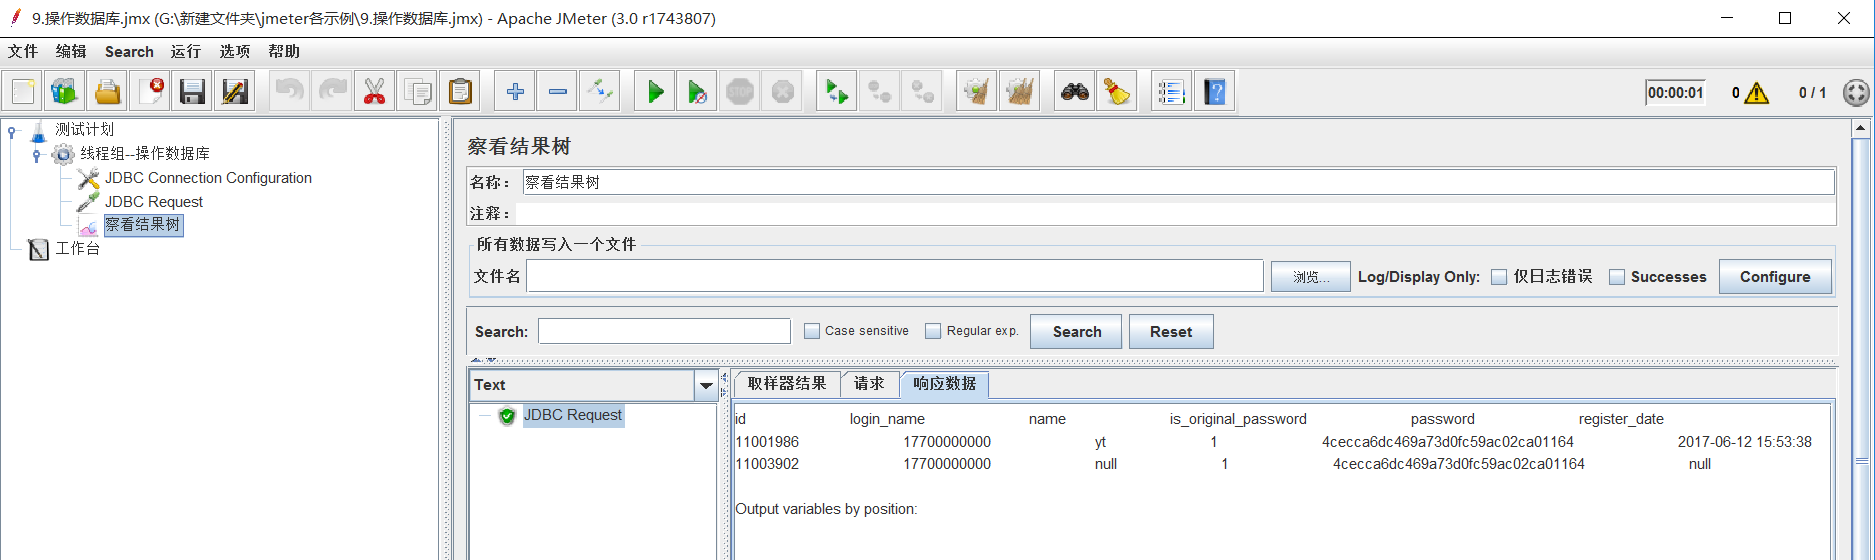
Task: Click the Search button
Action: (1077, 332)
